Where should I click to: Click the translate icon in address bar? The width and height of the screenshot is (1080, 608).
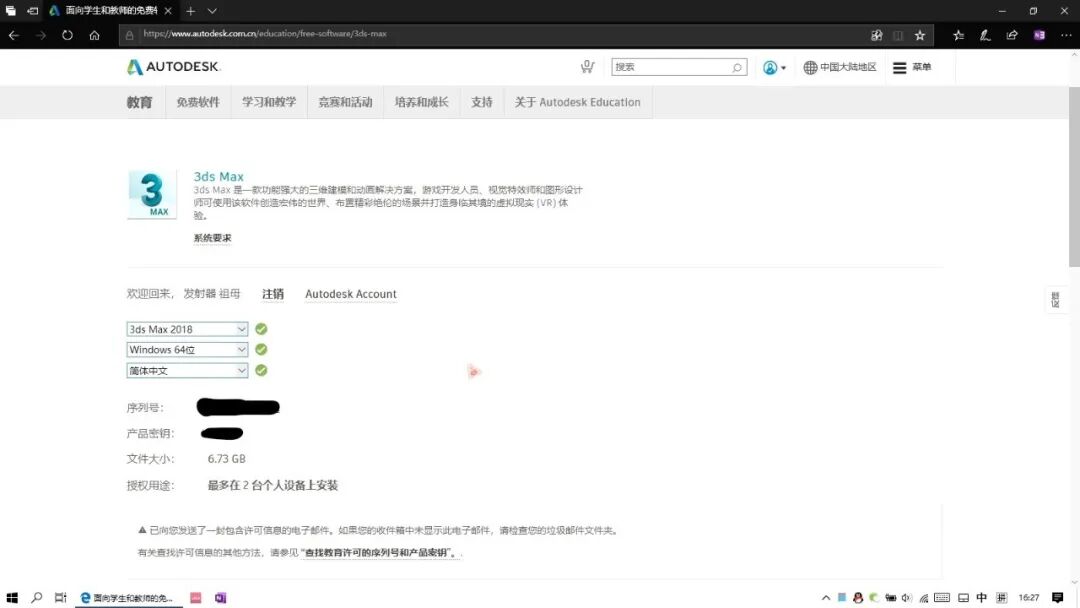[876, 35]
